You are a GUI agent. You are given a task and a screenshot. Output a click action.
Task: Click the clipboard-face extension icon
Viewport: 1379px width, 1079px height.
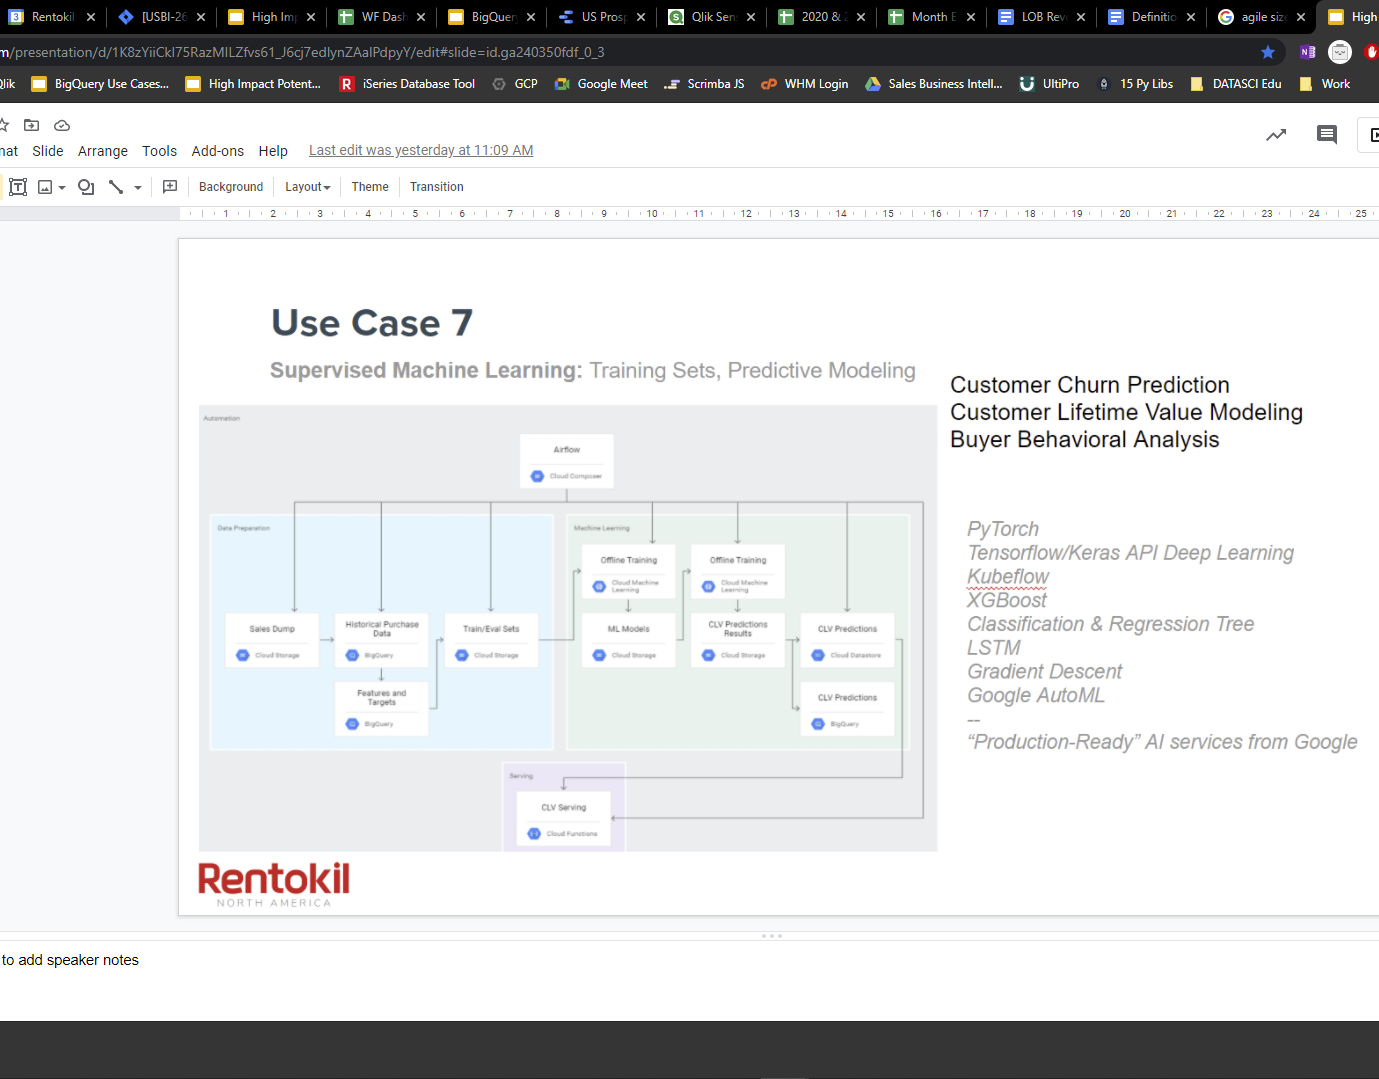click(1340, 52)
